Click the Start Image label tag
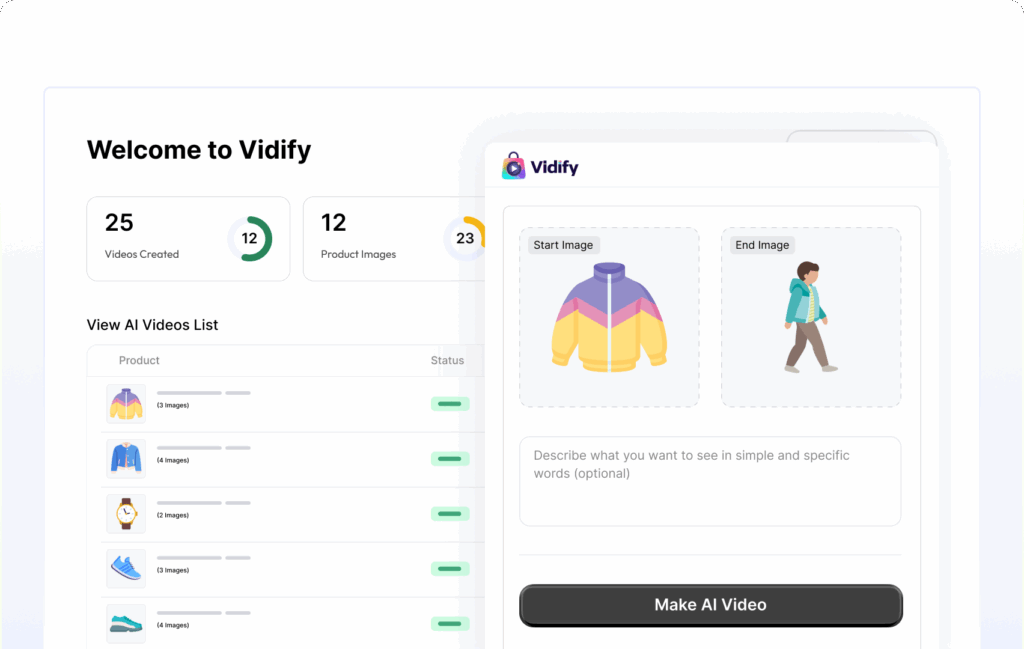The image size is (1024, 649). (x=564, y=245)
